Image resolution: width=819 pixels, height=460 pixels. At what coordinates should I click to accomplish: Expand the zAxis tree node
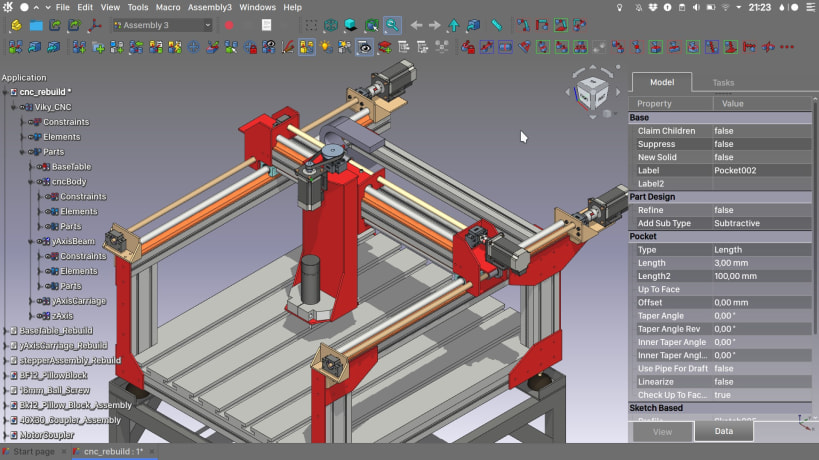coord(31,315)
